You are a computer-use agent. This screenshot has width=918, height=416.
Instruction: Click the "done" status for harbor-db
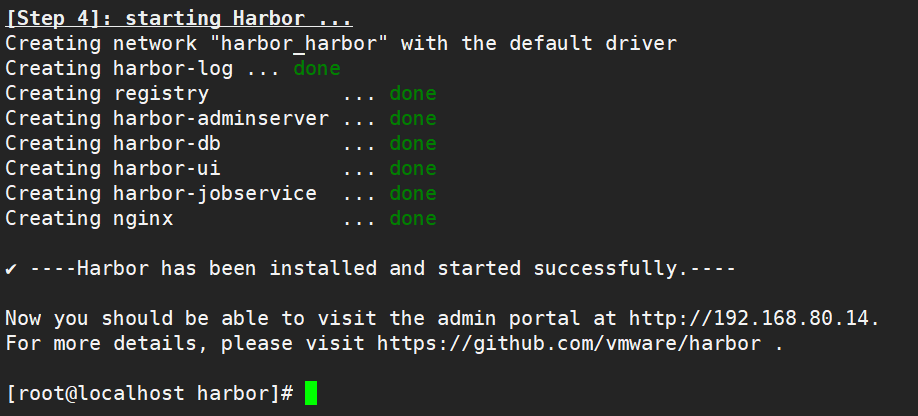tap(413, 144)
